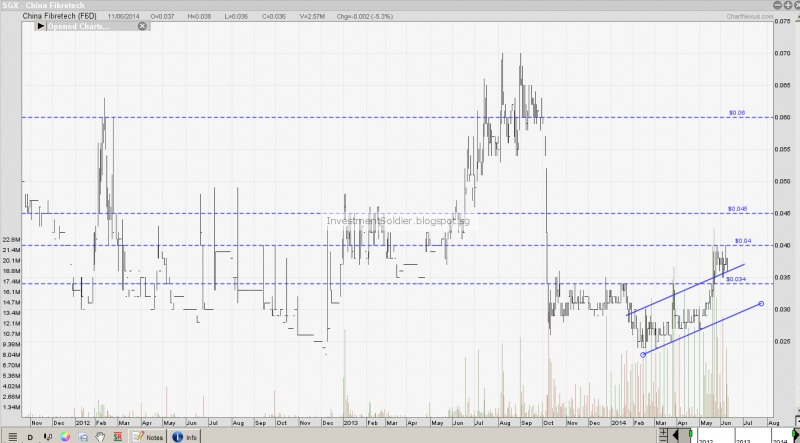Click the 'D' daily period button
Screen dimensions: 800x443
30,437
